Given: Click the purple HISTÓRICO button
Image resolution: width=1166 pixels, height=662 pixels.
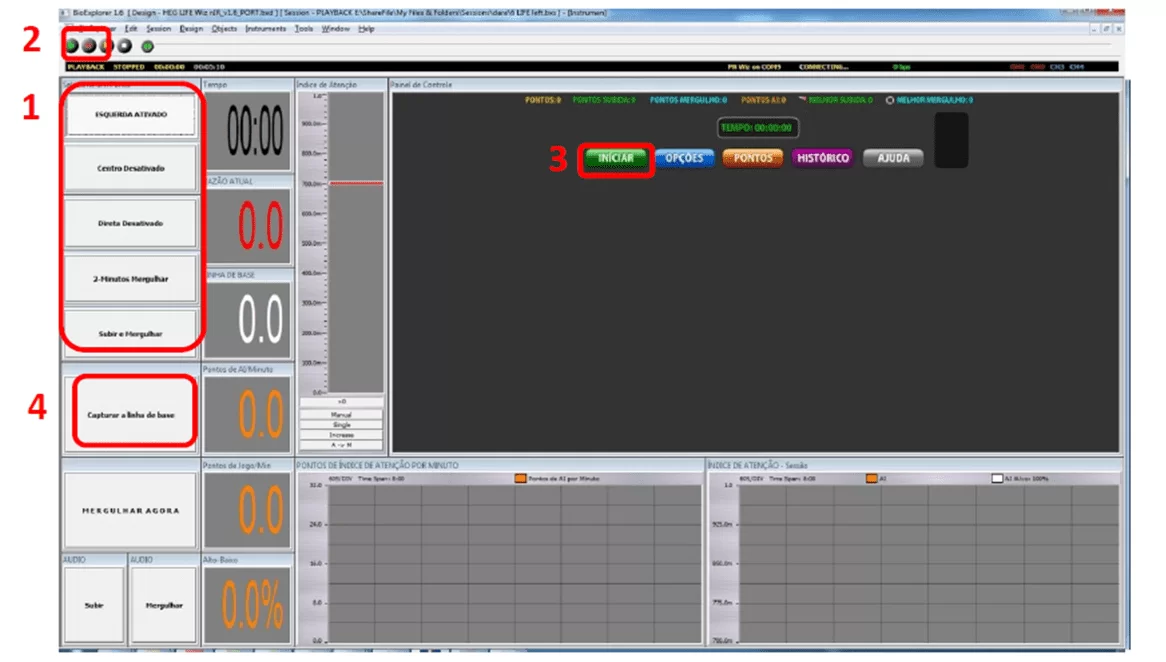Looking at the screenshot, I should [822, 158].
